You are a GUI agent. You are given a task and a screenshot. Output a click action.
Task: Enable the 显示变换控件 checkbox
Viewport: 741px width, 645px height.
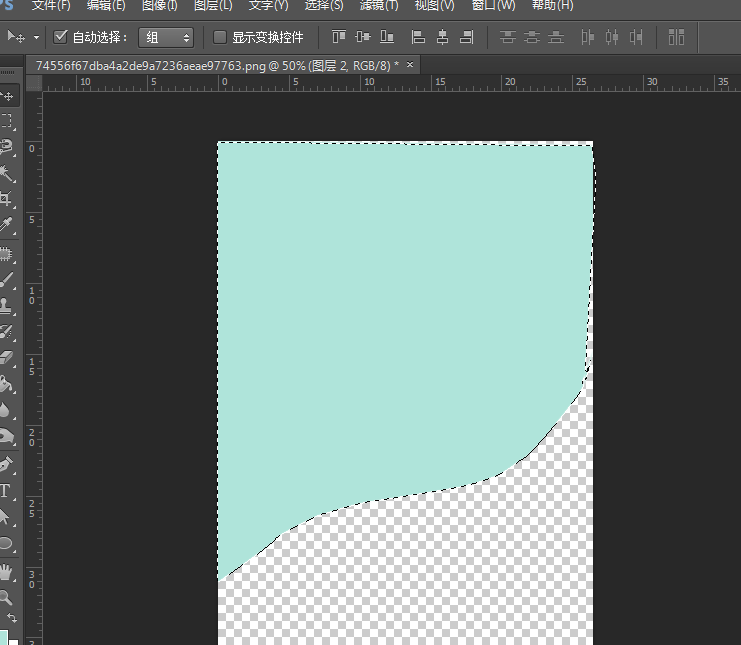pos(220,37)
